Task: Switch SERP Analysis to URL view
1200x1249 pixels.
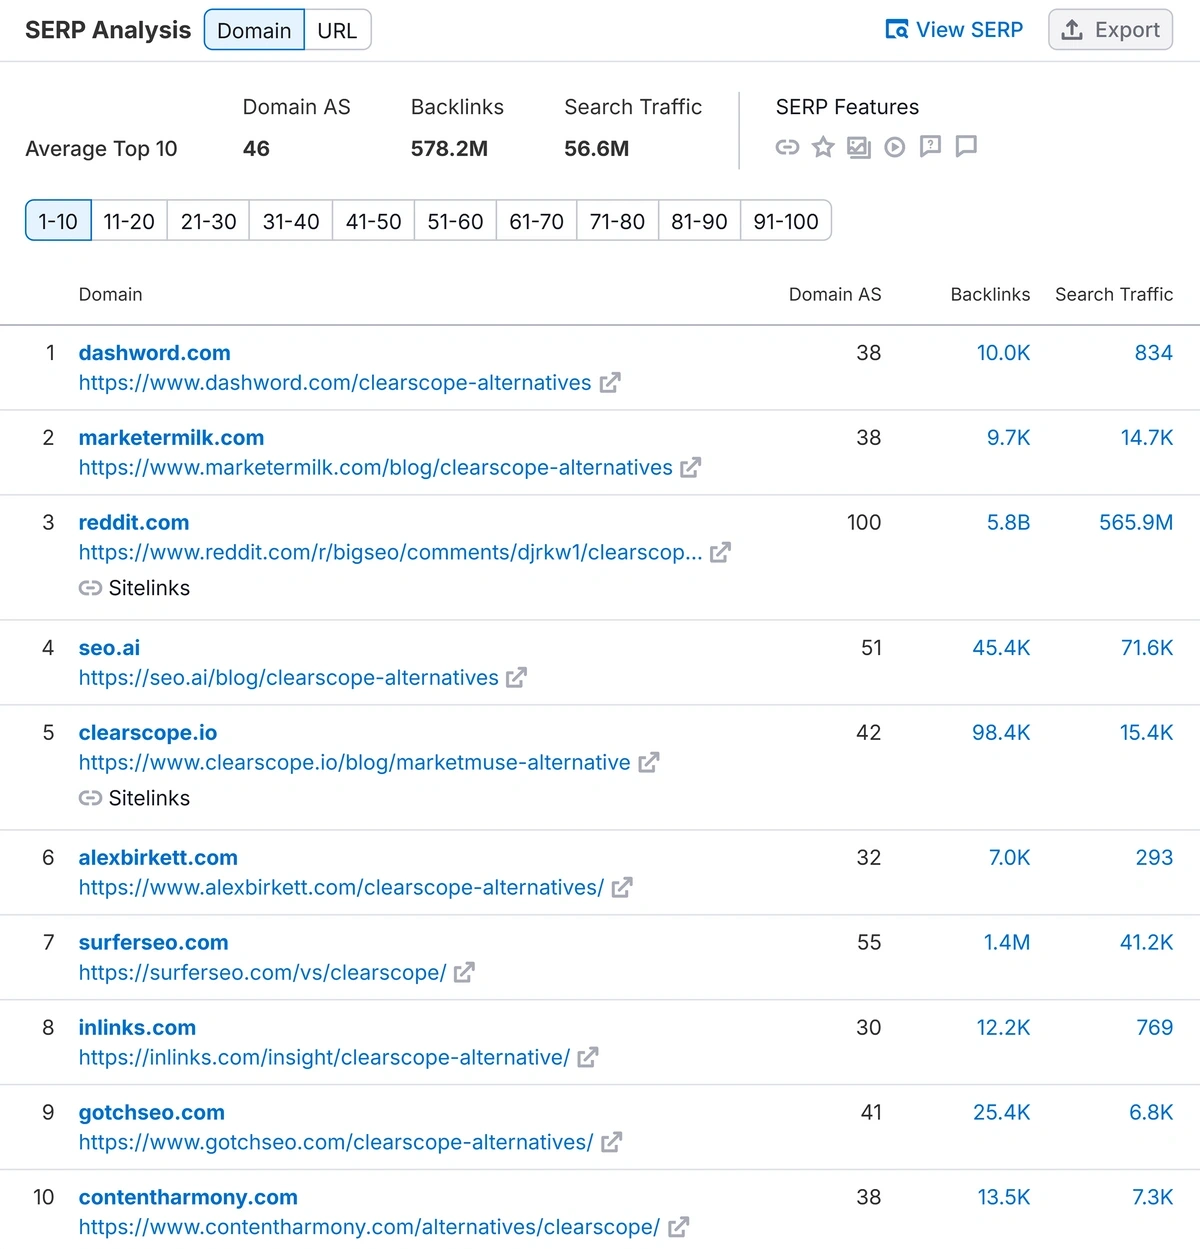Action: [x=337, y=30]
